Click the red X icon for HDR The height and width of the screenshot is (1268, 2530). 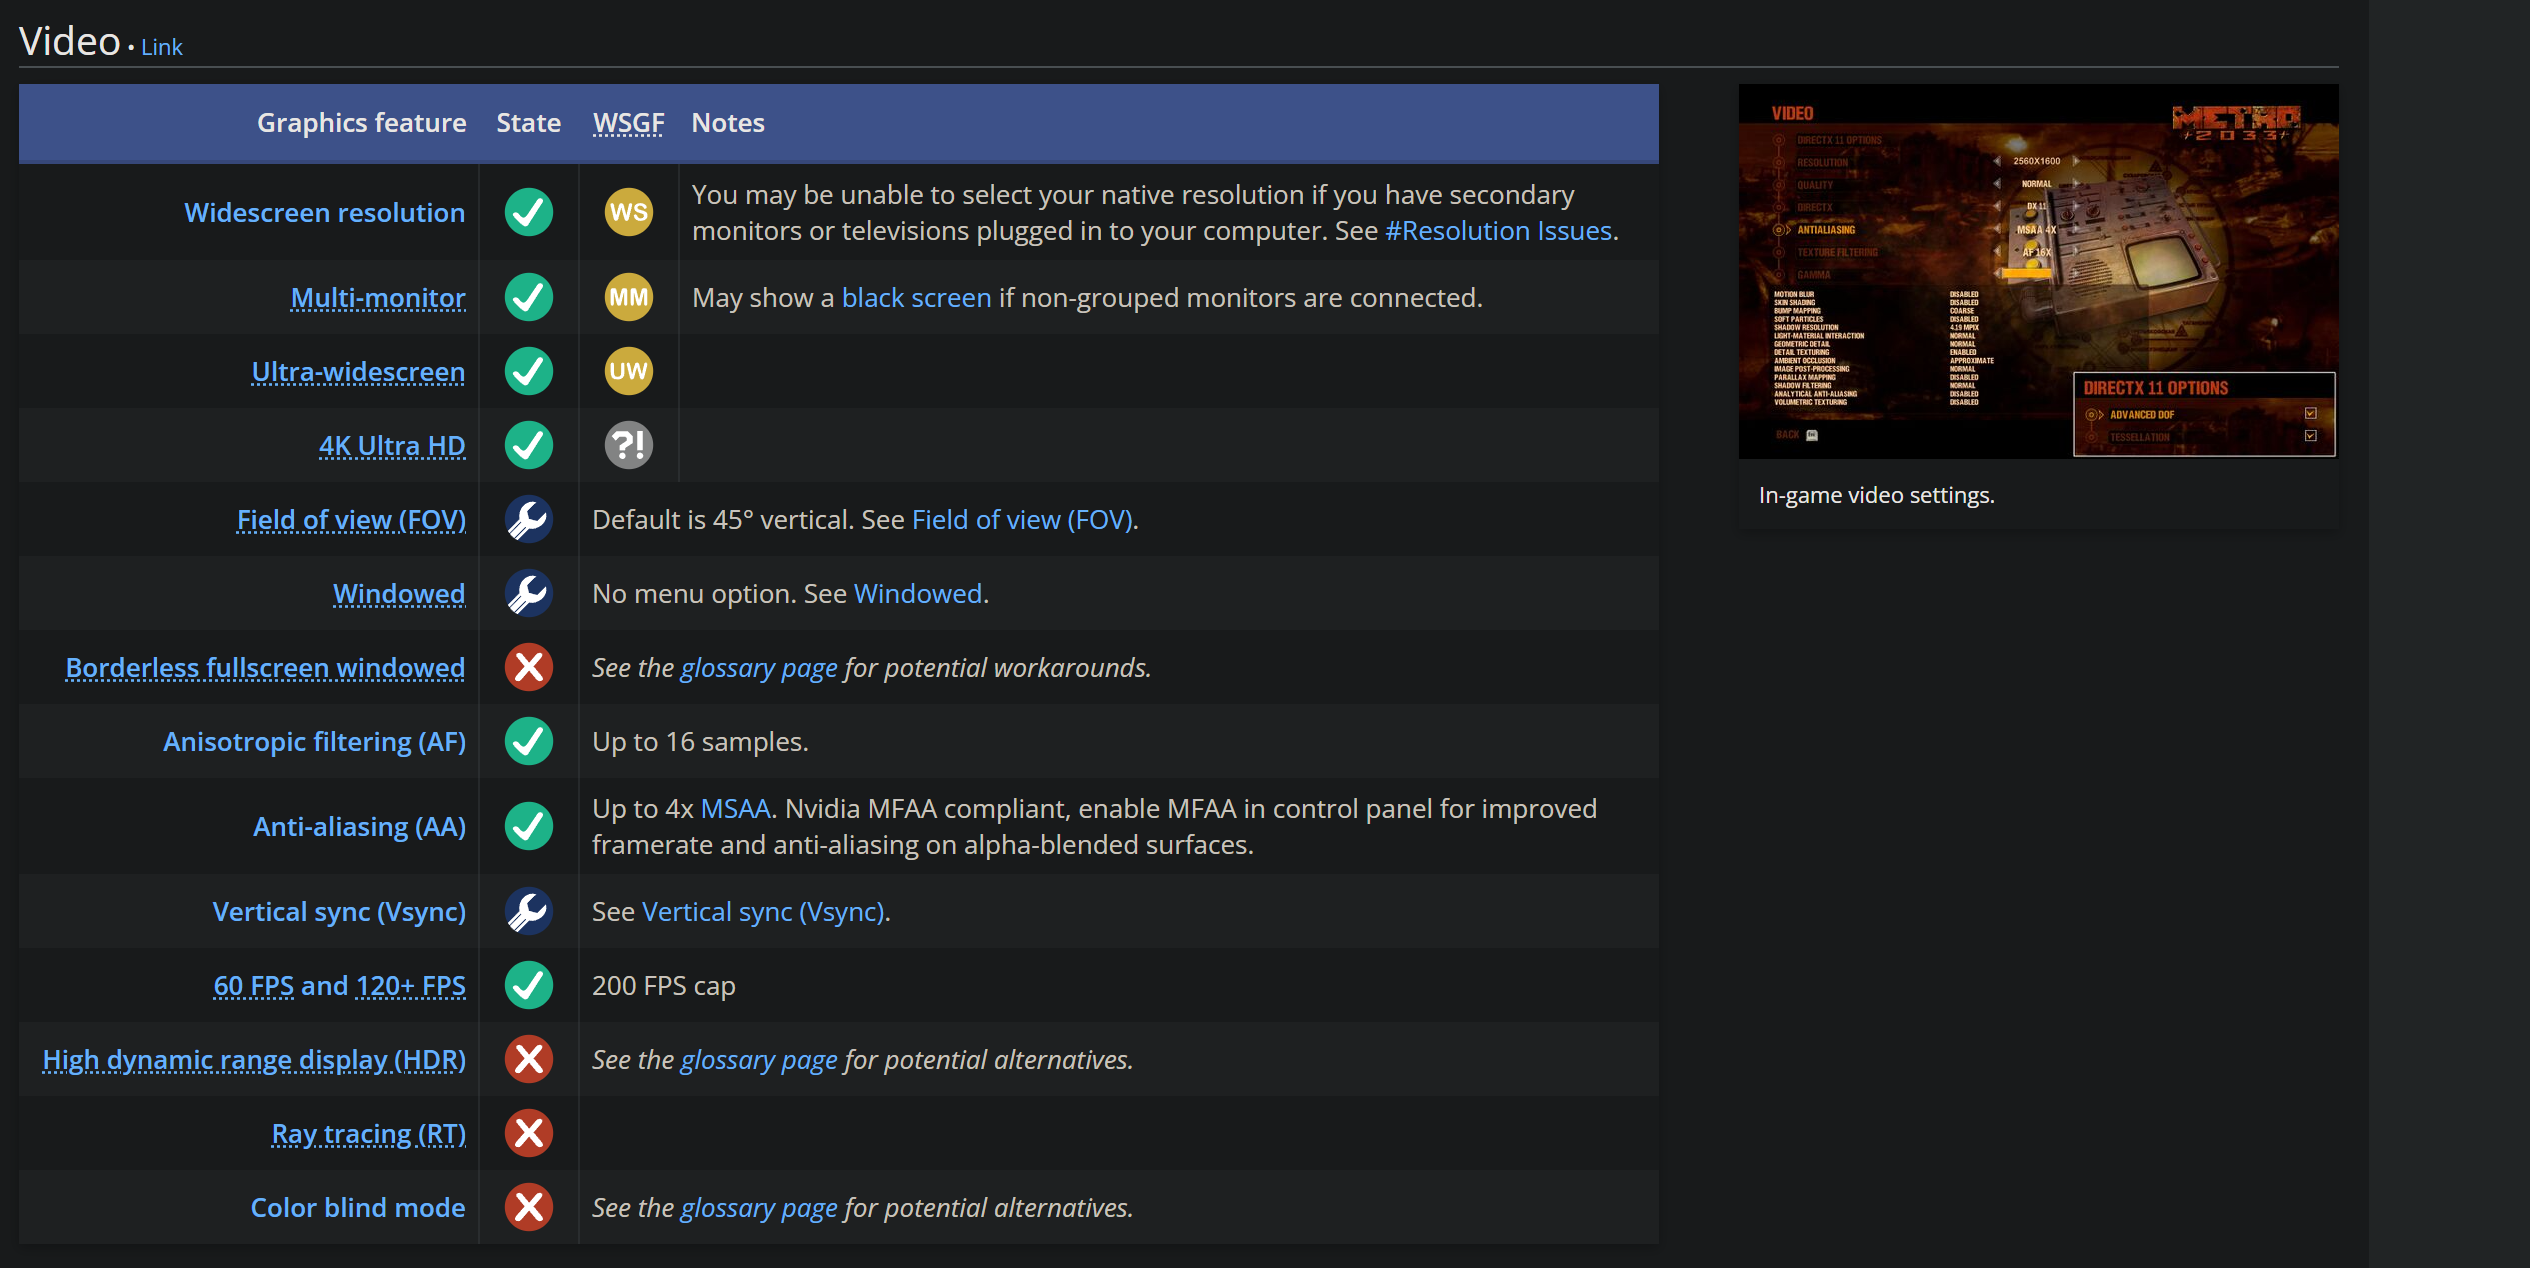coord(529,1059)
